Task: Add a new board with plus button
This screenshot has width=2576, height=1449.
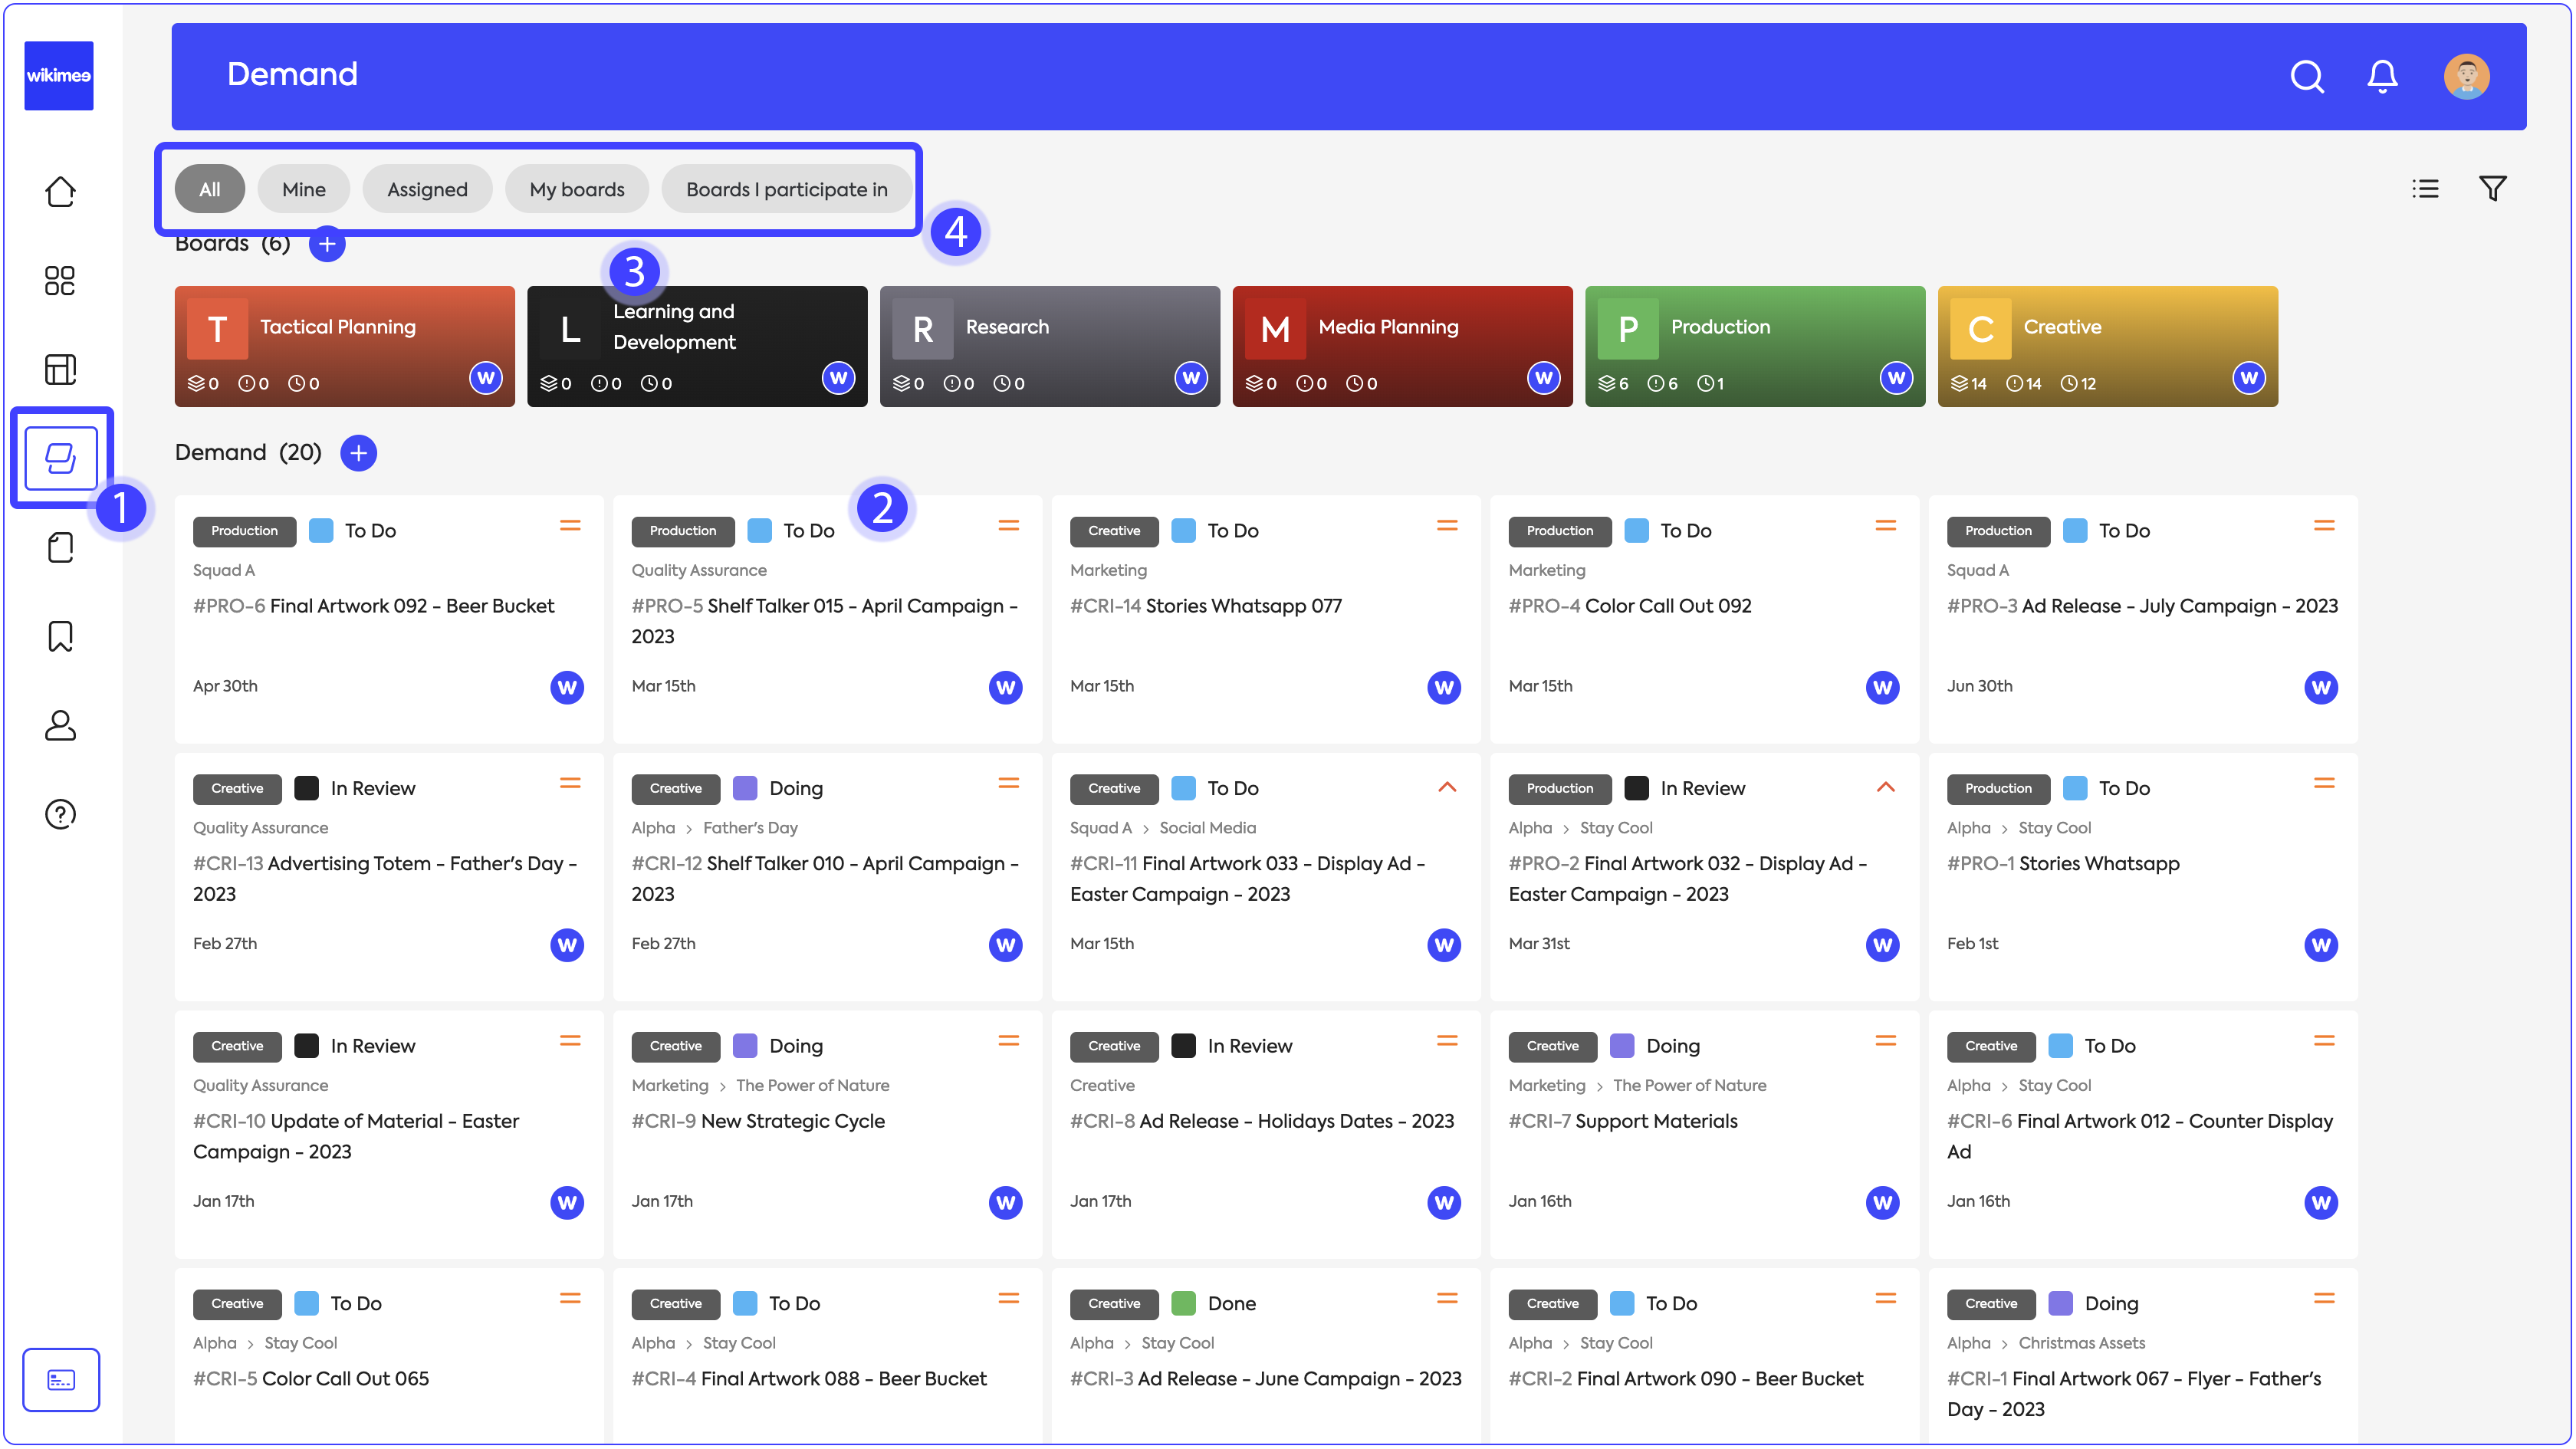Action: tap(327, 244)
